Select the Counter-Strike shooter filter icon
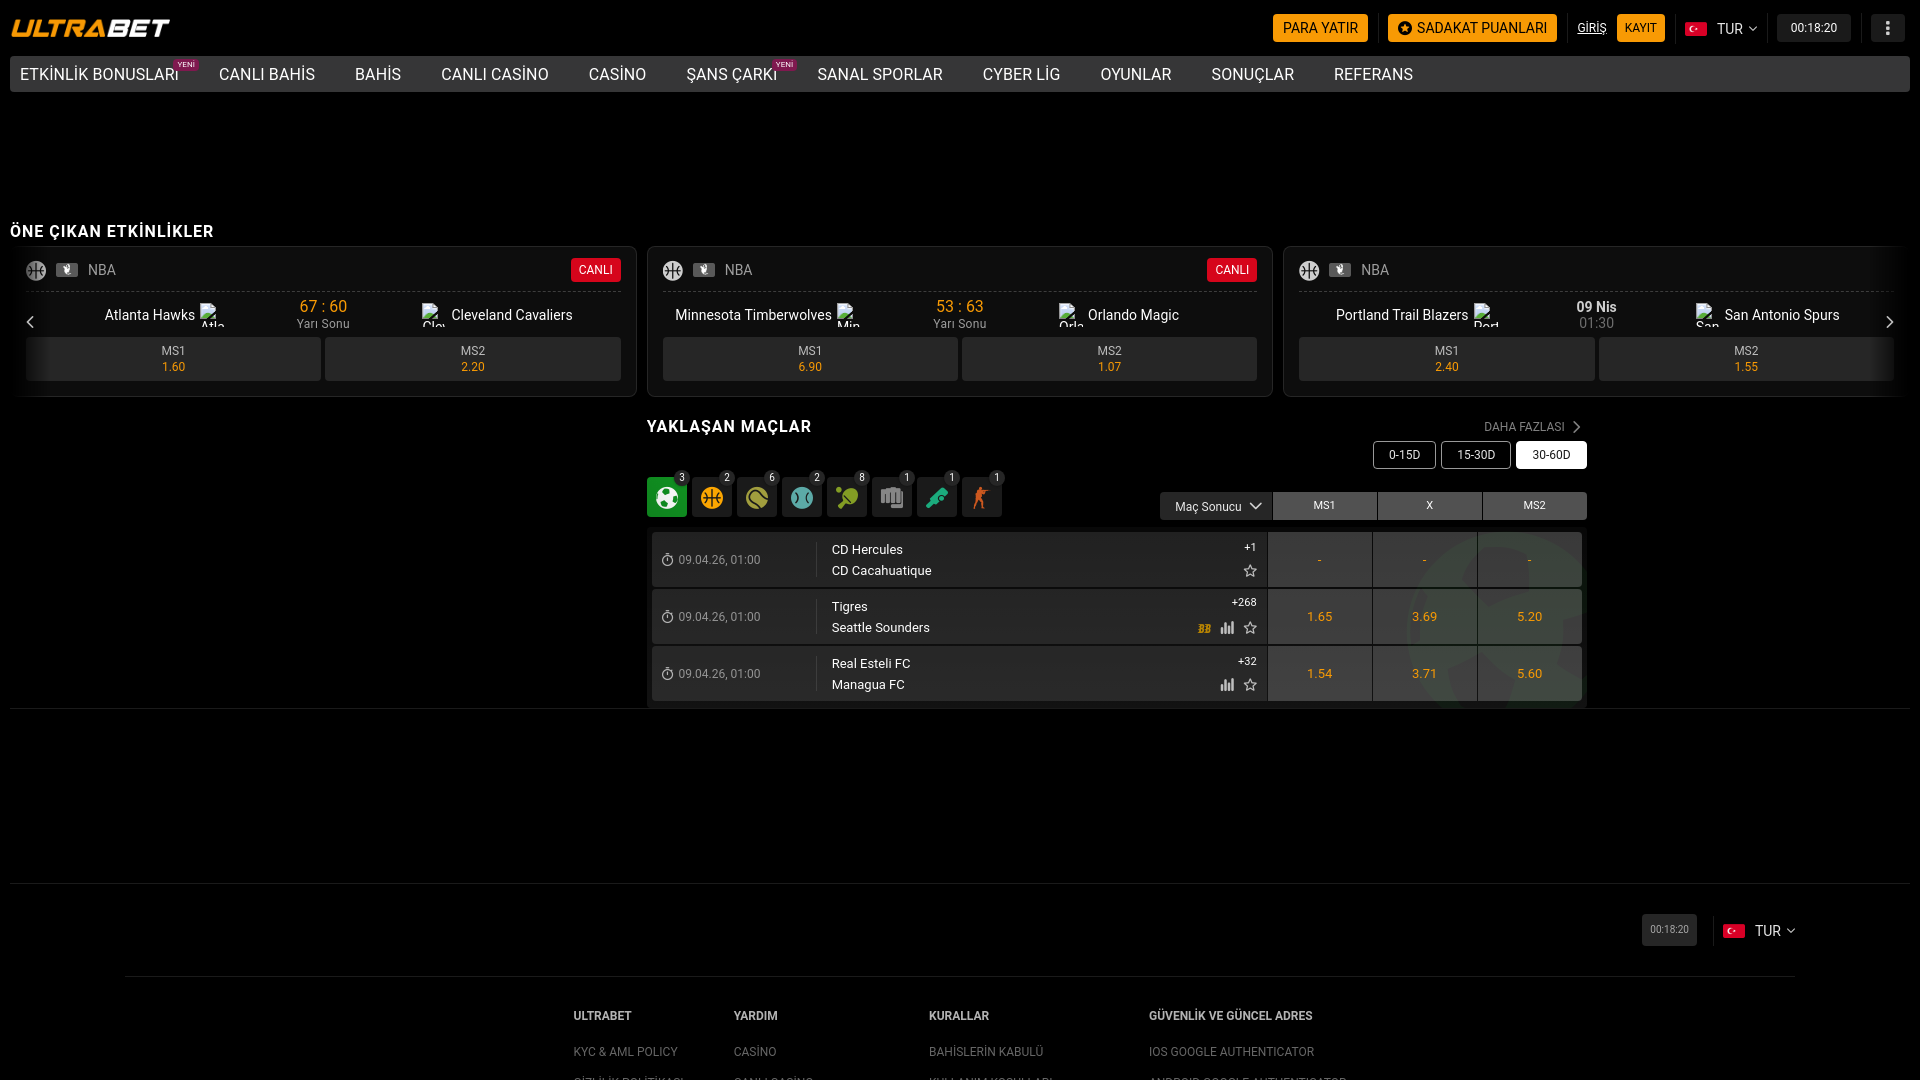This screenshot has width=1920, height=1080. click(x=981, y=497)
